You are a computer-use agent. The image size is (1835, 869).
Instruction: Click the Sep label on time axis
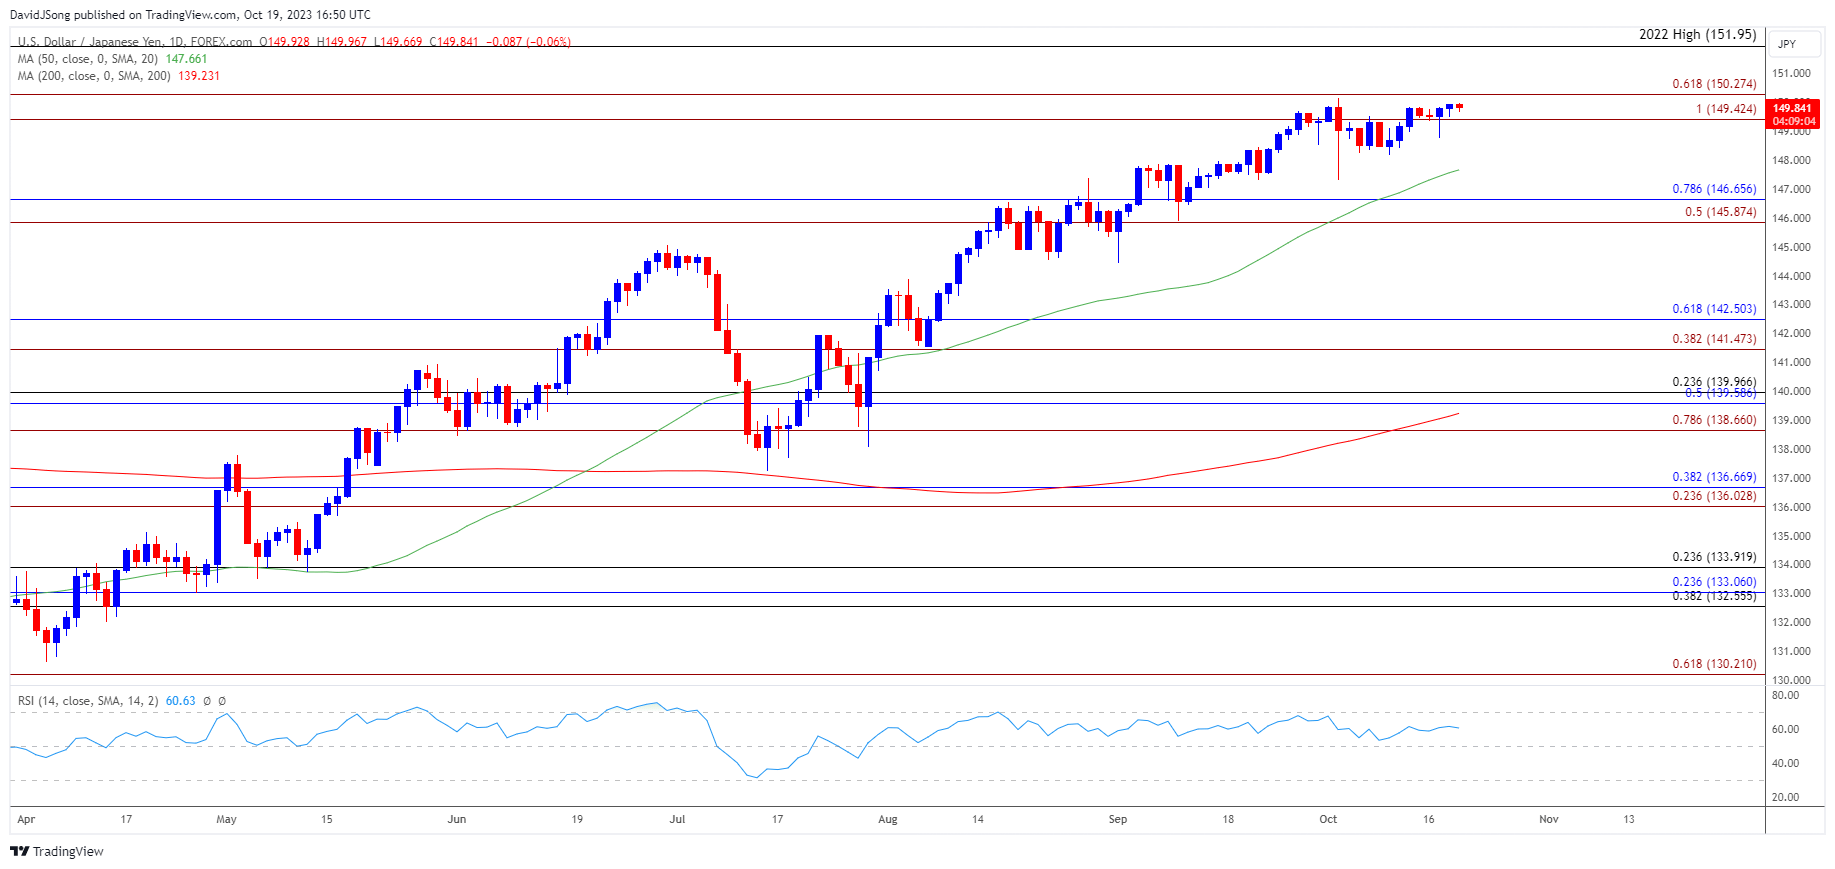[1118, 819]
